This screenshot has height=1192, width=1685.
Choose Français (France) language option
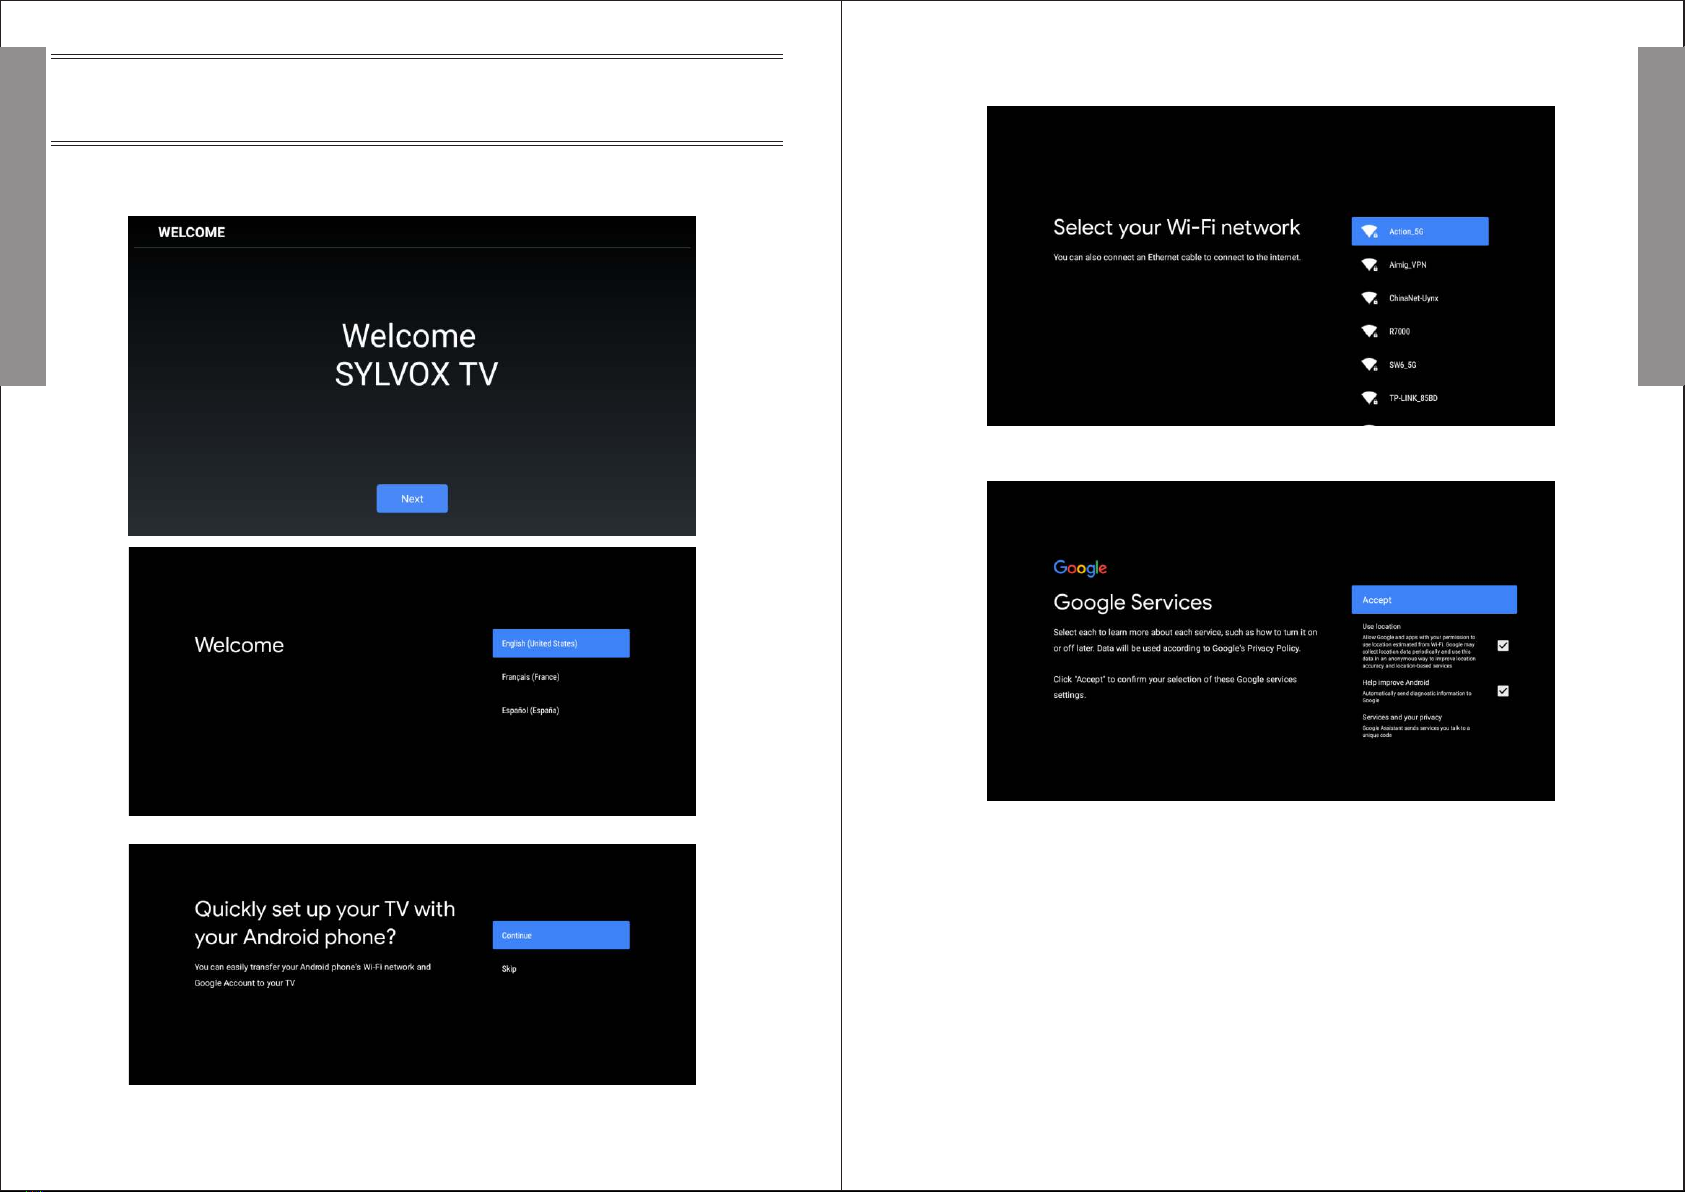tap(530, 677)
